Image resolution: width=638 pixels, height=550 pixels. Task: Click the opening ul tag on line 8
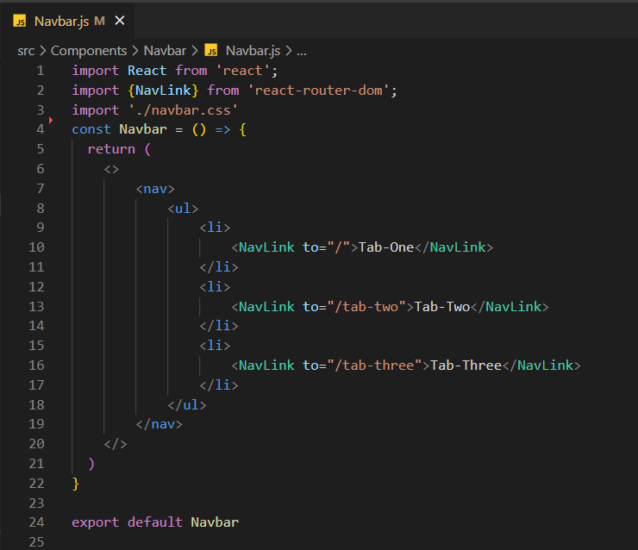[x=183, y=208]
